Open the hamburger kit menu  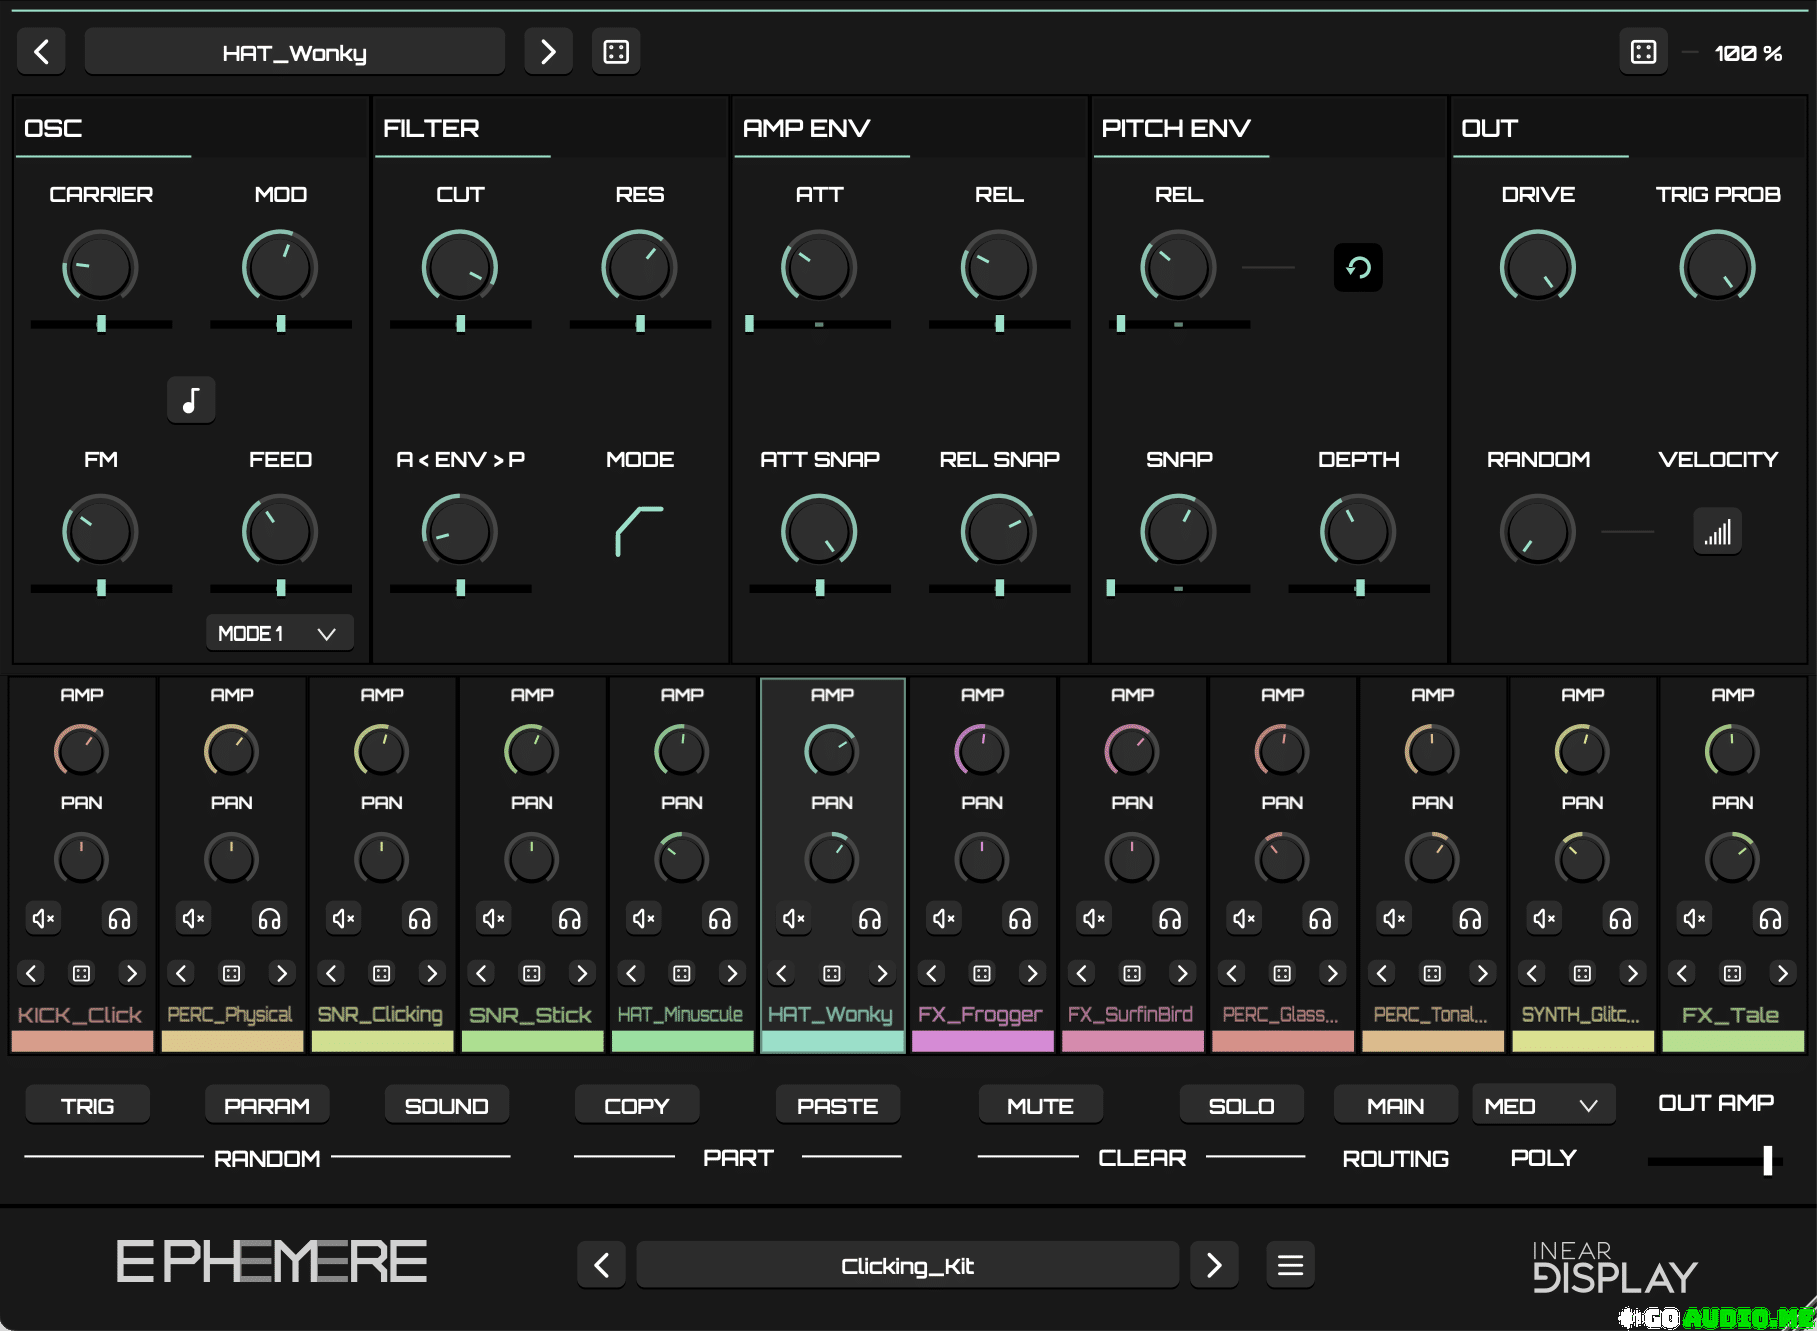pyautogui.click(x=1291, y=1265)
